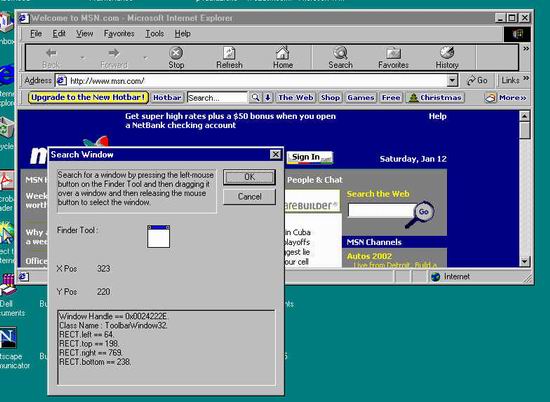Click the page scrollbar down arrow

(x=524, y=261)
